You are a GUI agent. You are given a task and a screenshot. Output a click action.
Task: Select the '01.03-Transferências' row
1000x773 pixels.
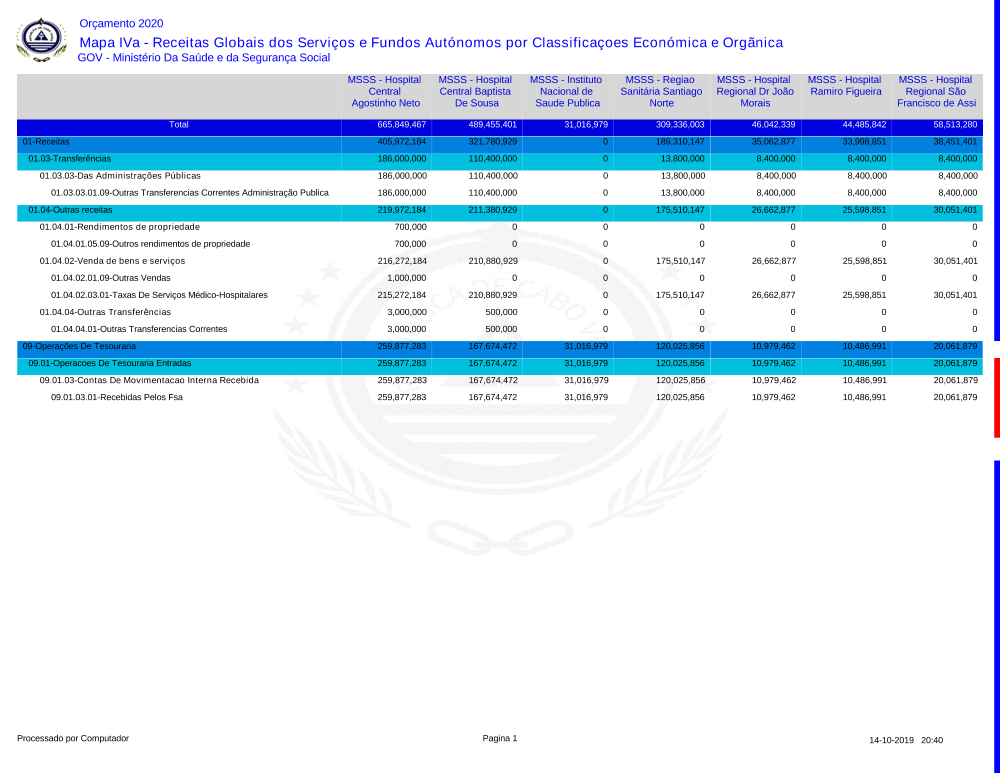tap(69, 159)
